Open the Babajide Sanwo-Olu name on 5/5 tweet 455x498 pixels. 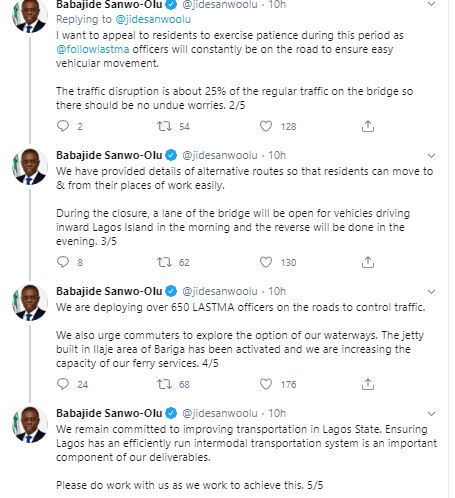109,413
